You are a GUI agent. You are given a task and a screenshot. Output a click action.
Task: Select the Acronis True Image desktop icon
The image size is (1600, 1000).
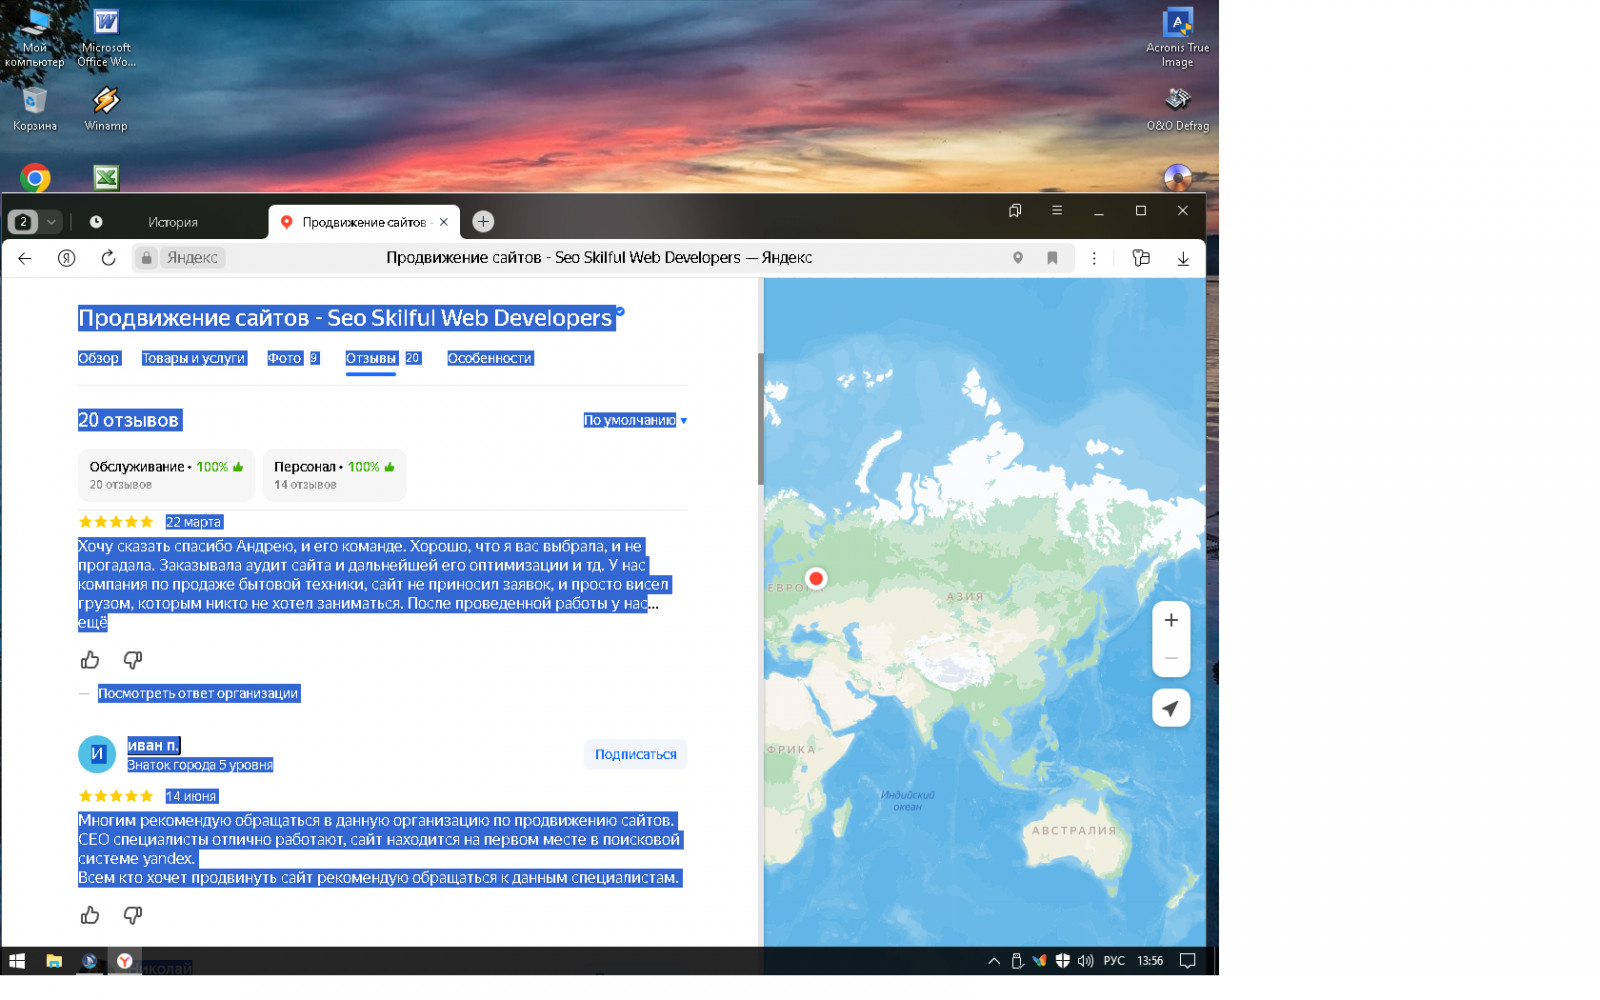coord(1177,38)
